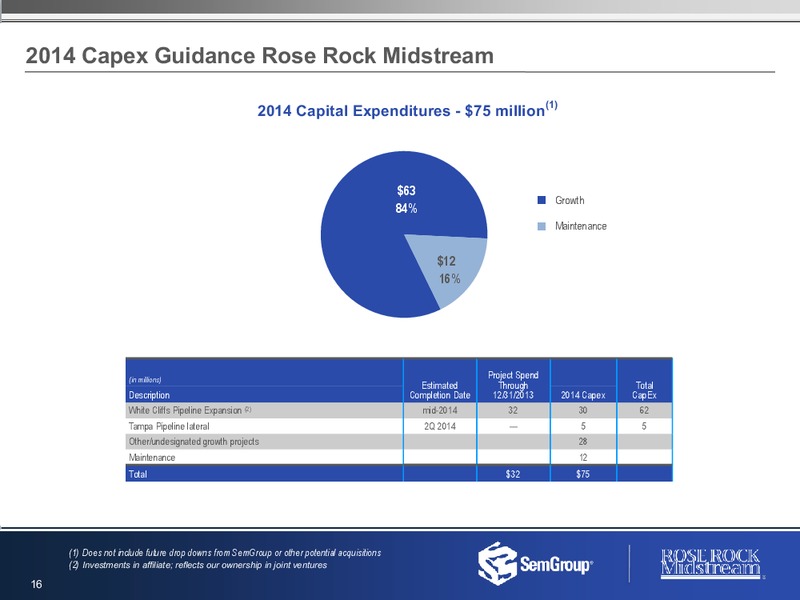Click the 'Estimated Completion Date' column header

440,390
